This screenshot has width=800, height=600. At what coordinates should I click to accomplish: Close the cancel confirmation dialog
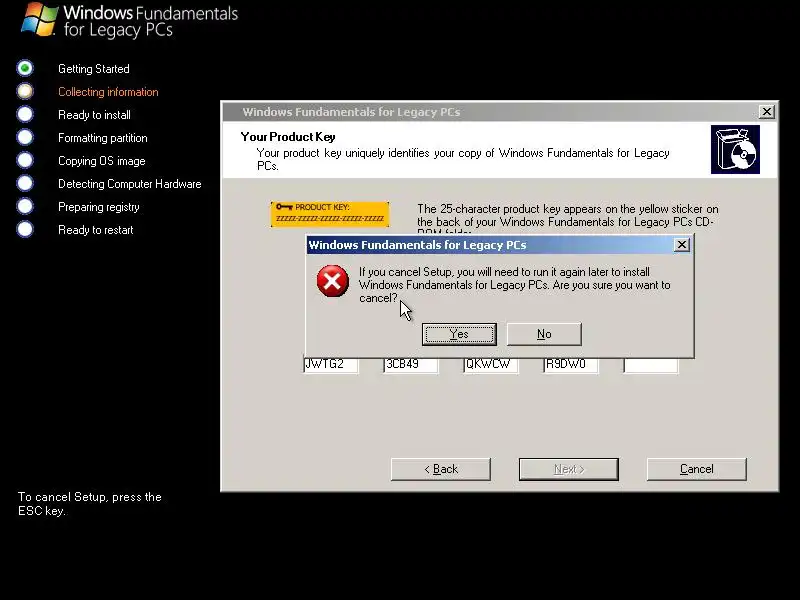click(682, 245)
